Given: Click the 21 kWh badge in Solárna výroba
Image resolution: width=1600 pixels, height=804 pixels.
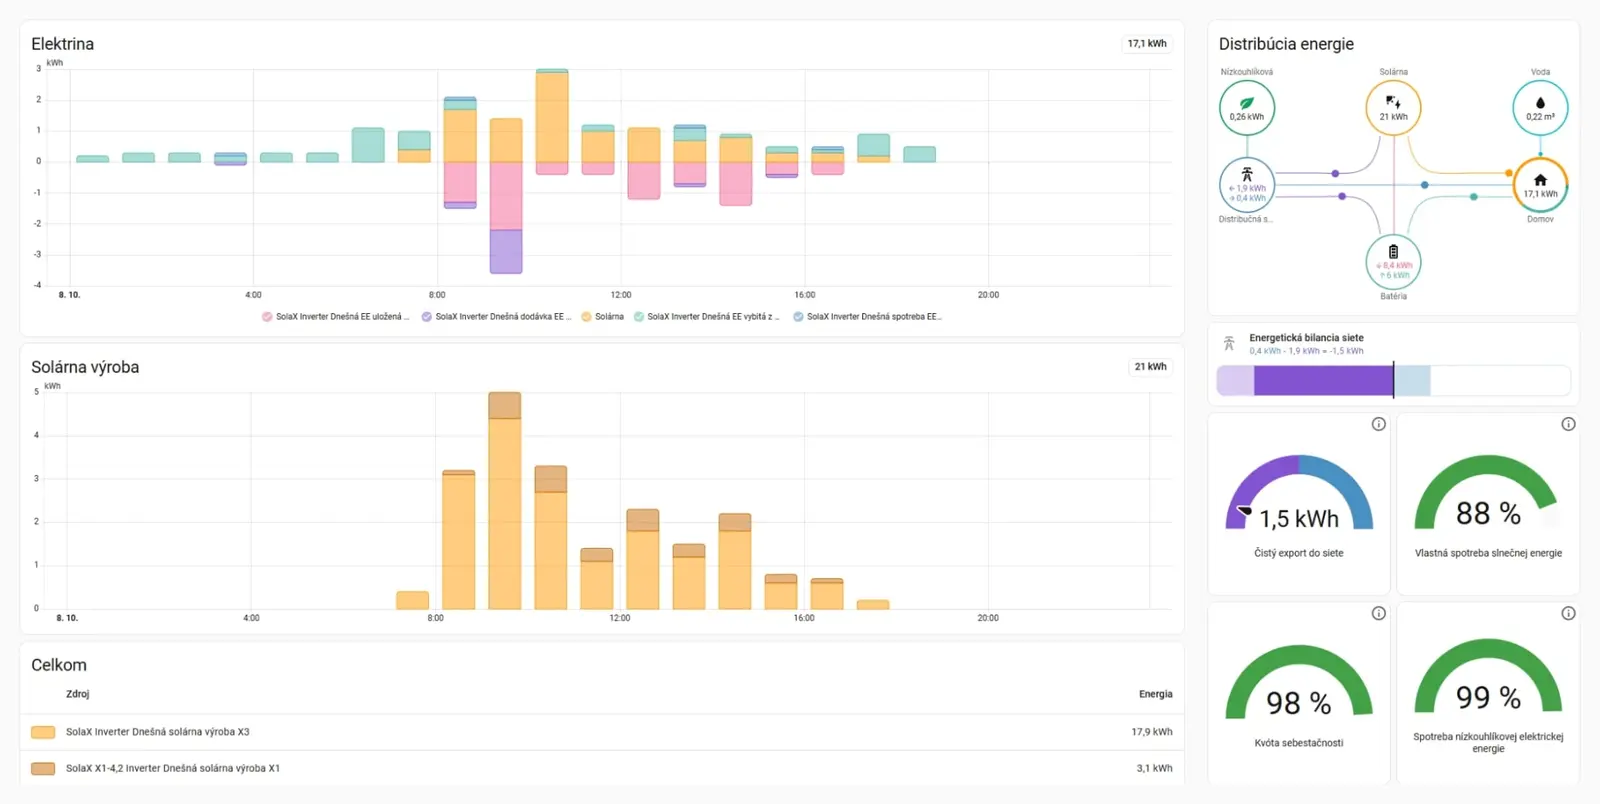Looking at the screenshot, I should click(1150, 367).
